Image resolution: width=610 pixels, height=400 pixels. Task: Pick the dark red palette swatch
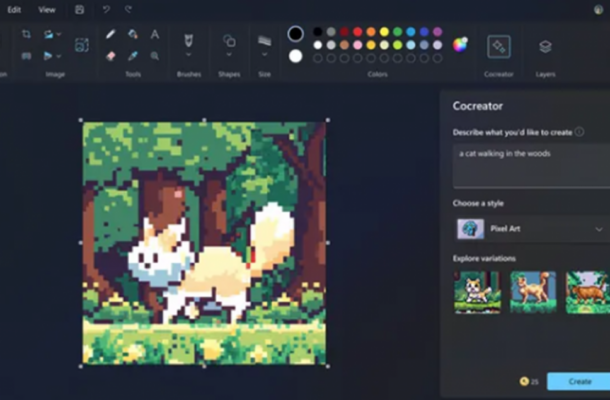pyautogui.click(x=344, y=32)
